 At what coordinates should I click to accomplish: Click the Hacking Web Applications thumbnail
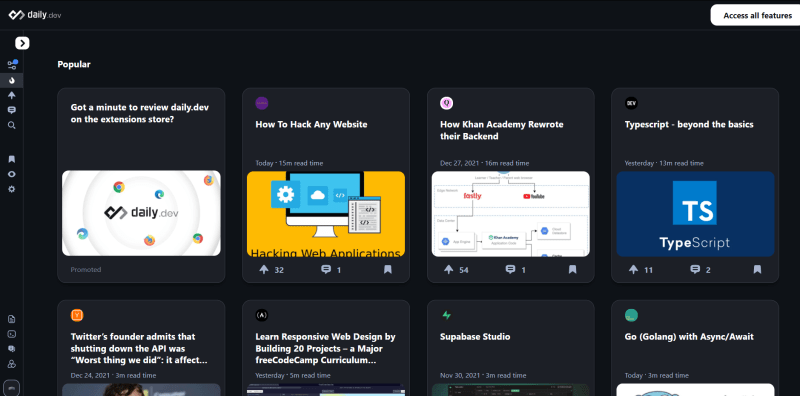pyautogui.click(x=326, y=213)
